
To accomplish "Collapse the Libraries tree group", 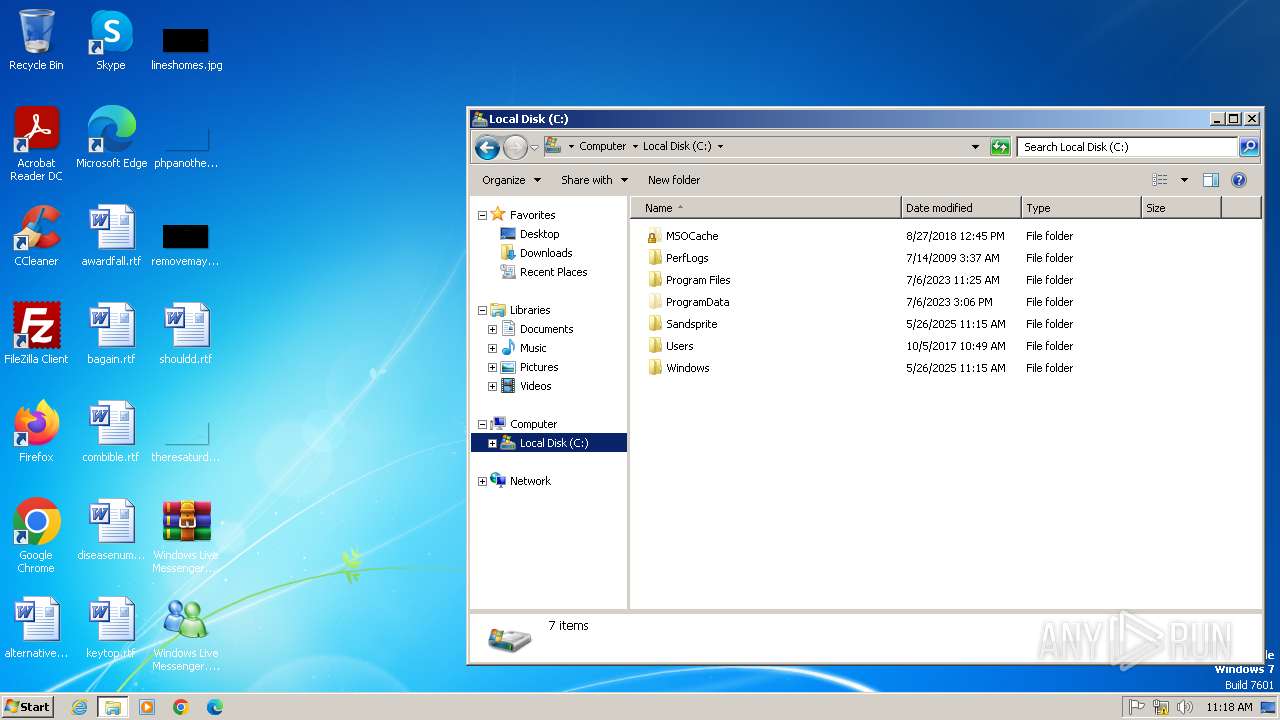I will click(x=482, y=310).
